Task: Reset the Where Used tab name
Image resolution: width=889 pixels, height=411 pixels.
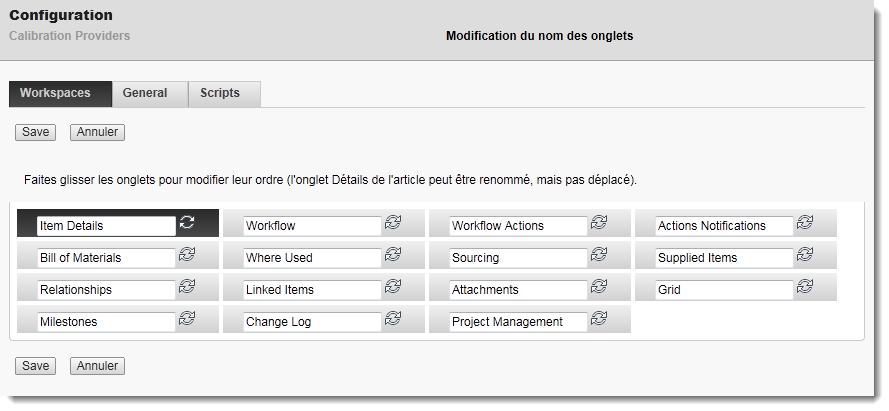Action: pyautogui.click(x=393, y=255)
